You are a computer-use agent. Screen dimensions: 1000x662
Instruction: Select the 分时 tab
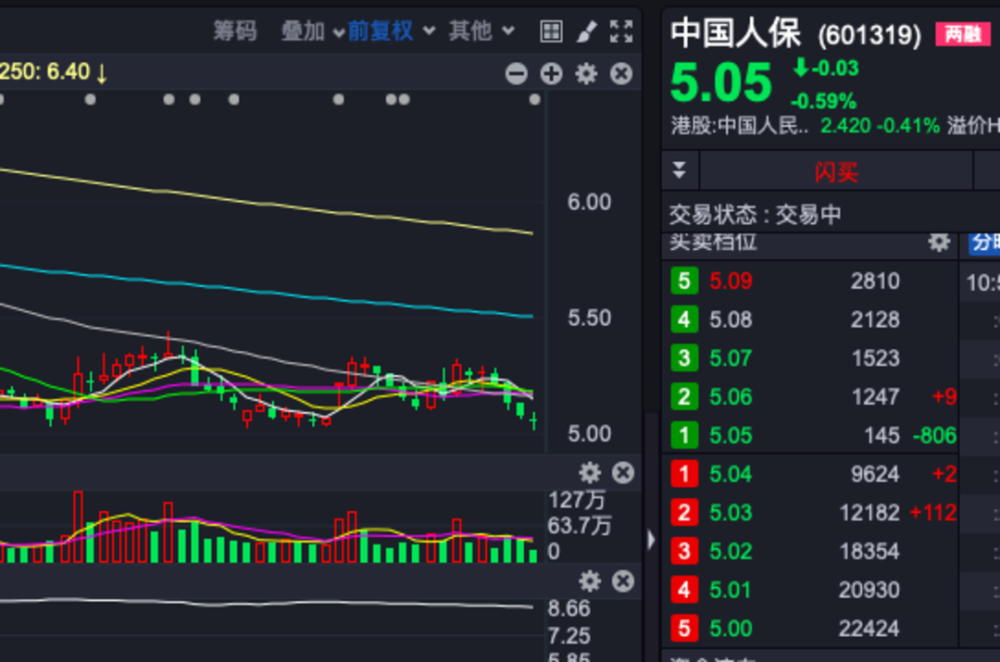click(x=984, y=243)
